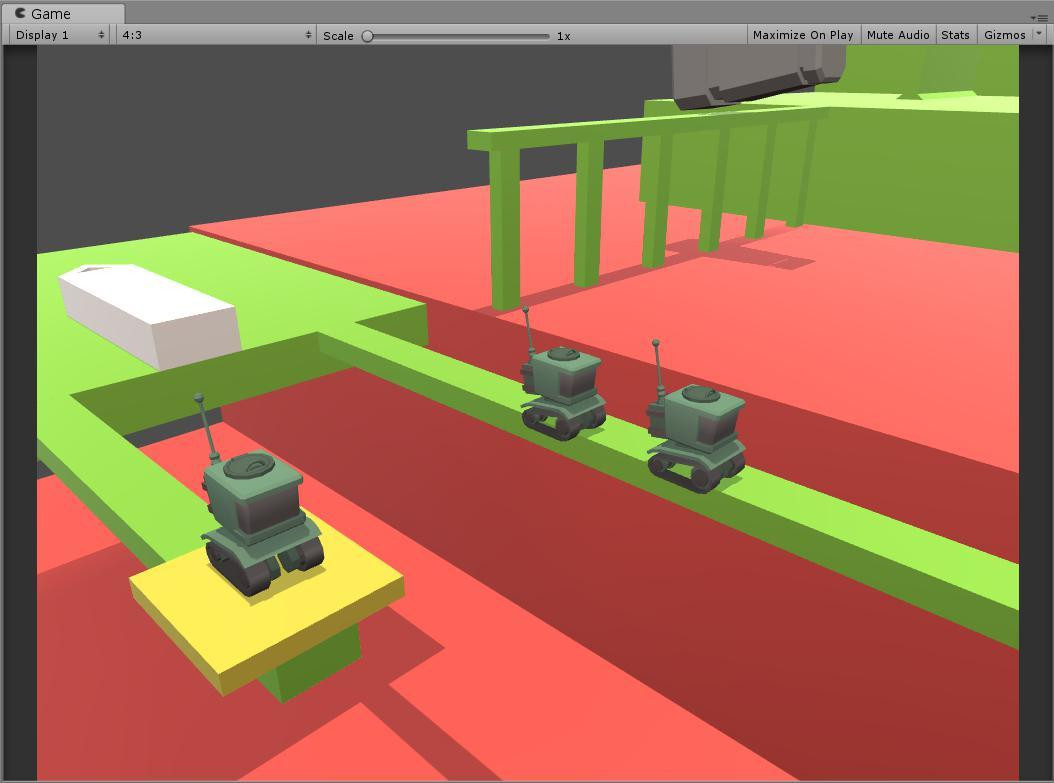Screen dimensions: 1054x783
Task: Click the Scale slider handle
Action: pos(368,36)
